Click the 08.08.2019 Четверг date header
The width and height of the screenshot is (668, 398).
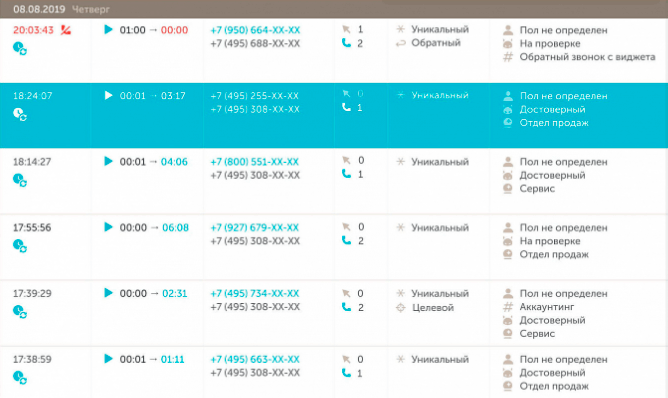click(x=61, y=9)
